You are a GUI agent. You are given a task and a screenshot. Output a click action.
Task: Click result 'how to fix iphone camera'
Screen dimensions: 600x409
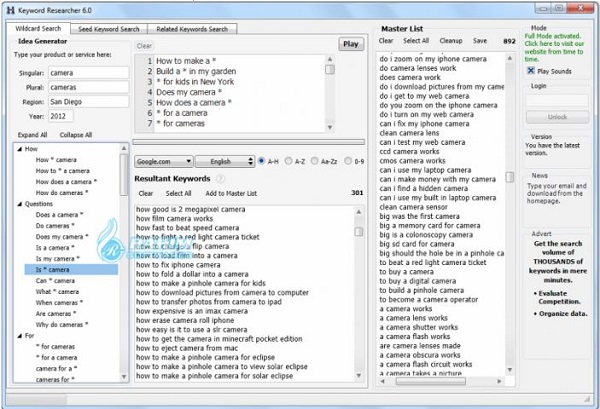[178, 265]
